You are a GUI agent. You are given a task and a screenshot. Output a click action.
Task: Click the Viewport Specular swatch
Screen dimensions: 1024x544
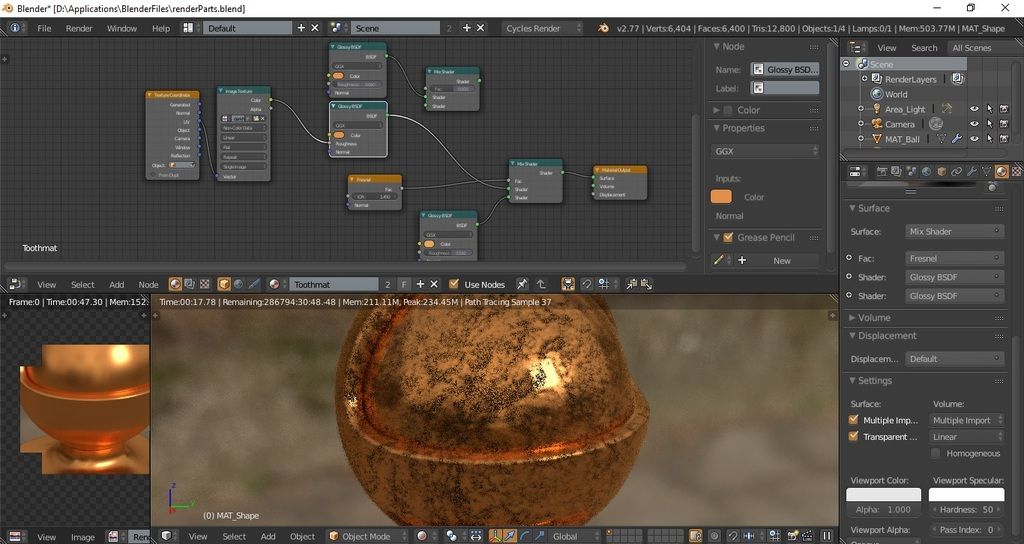967,495
